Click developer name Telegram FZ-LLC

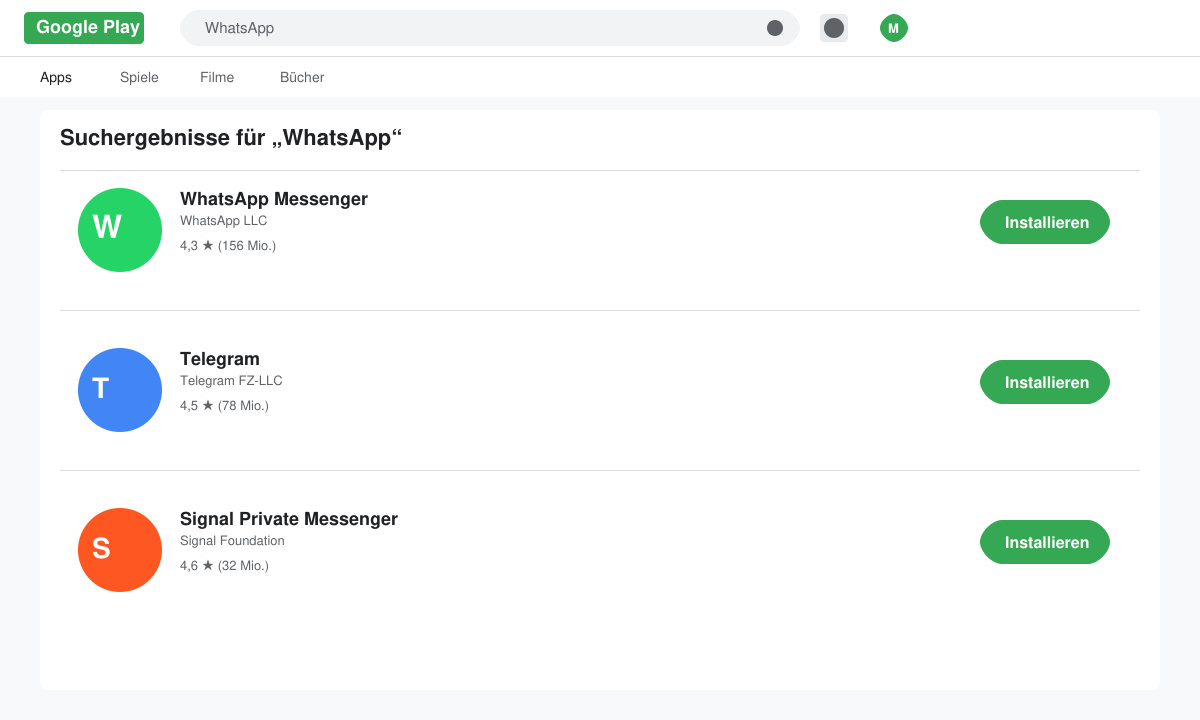(x=231, y=381)
